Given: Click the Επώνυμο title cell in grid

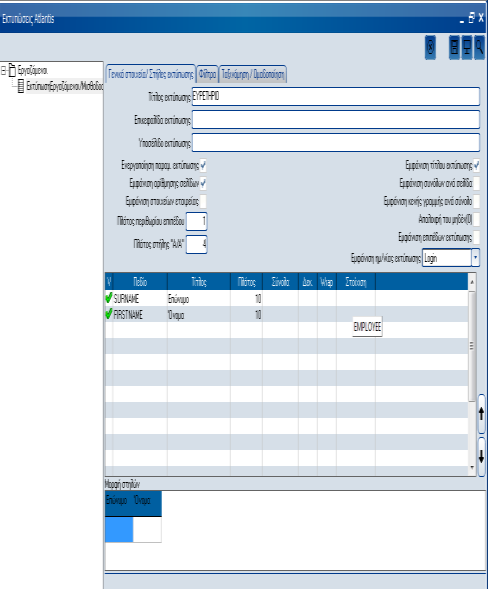Looking at the screenshot, I should coord(199,298).
